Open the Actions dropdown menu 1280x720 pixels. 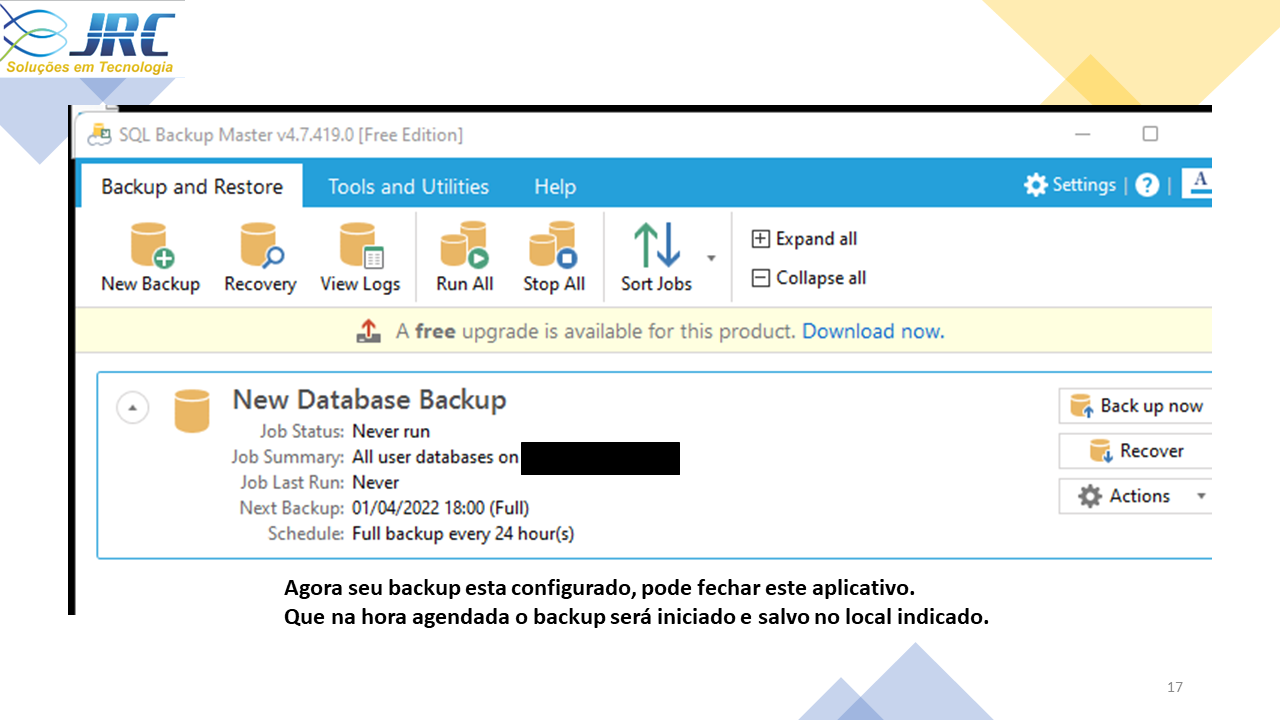(x=1136, y=496)
